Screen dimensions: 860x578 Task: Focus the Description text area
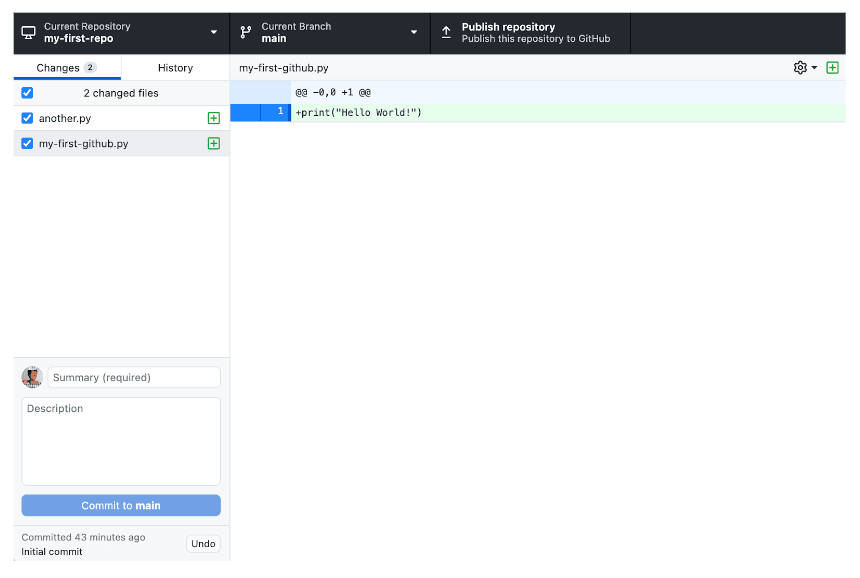tap(121, 441)
